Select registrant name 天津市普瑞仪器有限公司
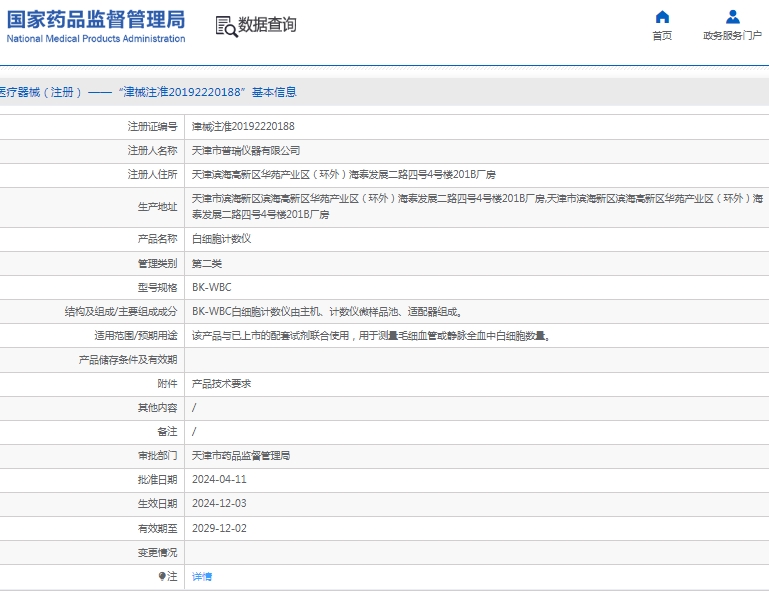The width and height of the screenshot is (769, 595). click(246, 151)
